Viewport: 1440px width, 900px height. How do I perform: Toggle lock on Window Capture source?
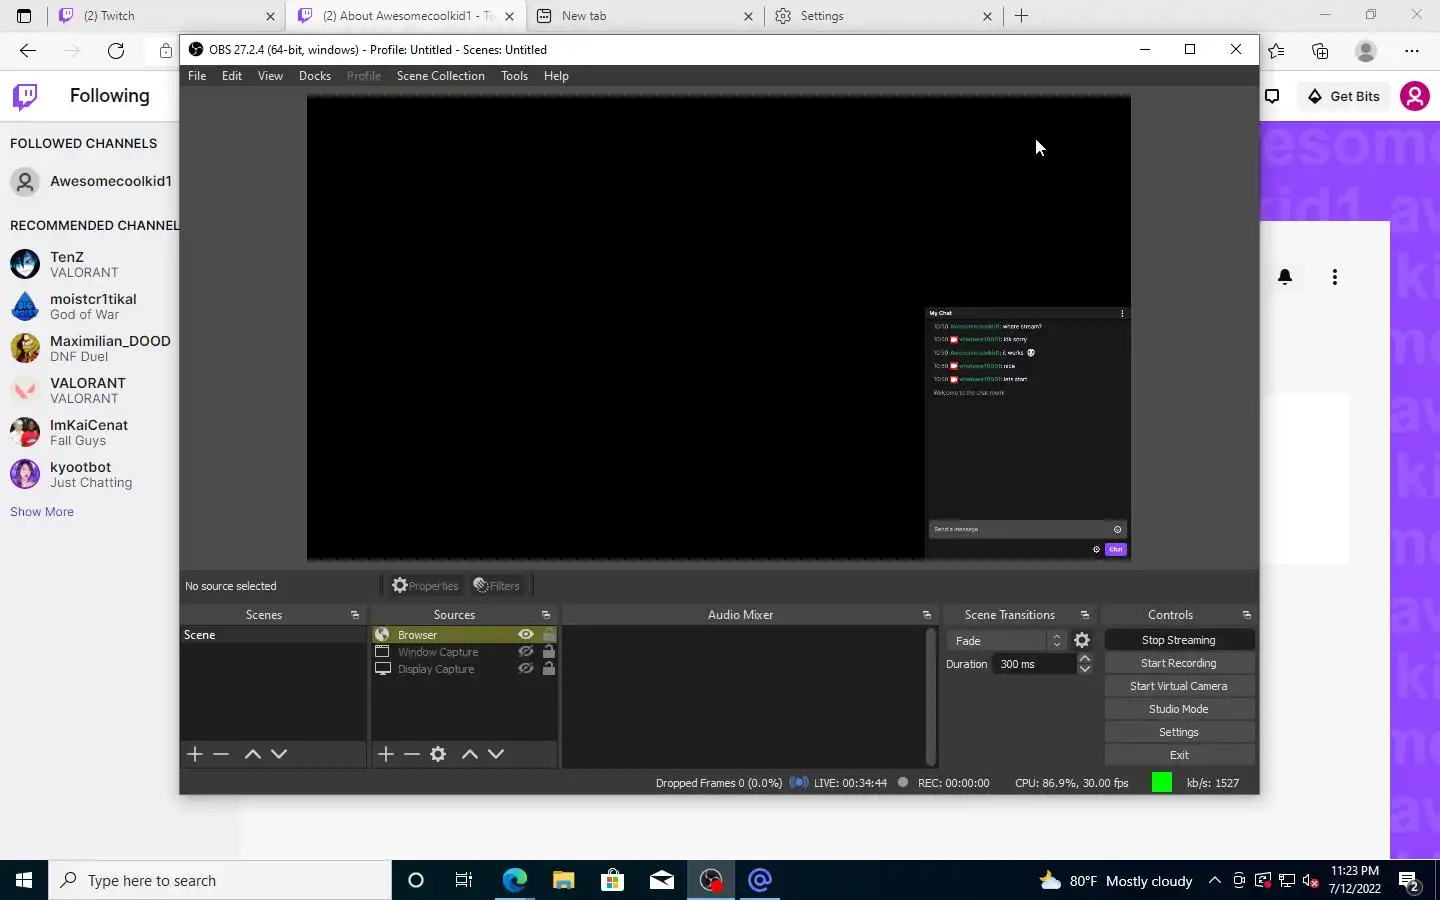click(x=549, y=652)
